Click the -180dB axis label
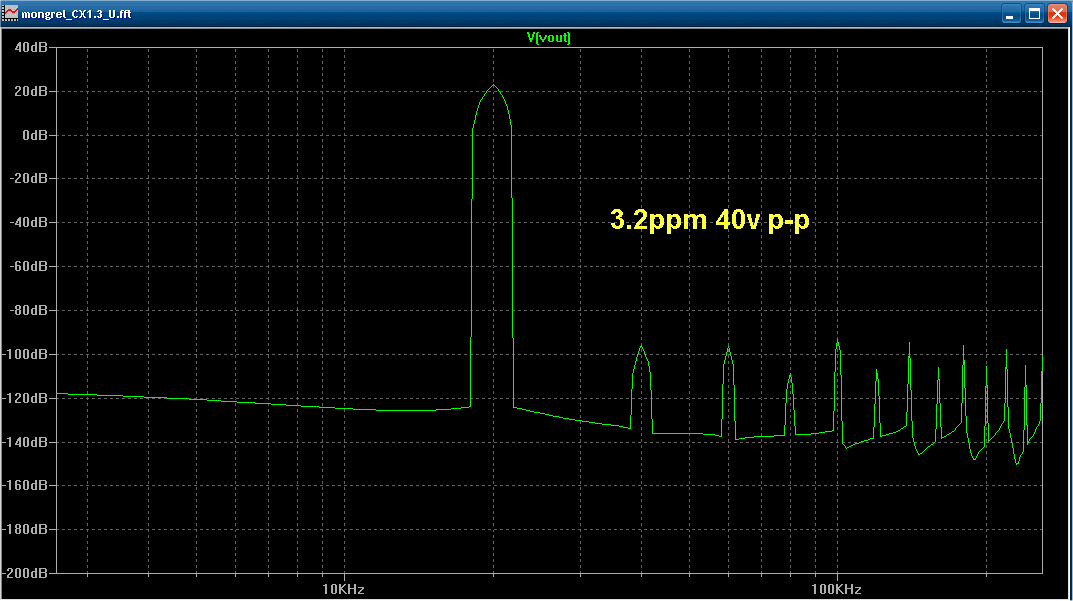The image size is (1073, 601). coord(25,529)
